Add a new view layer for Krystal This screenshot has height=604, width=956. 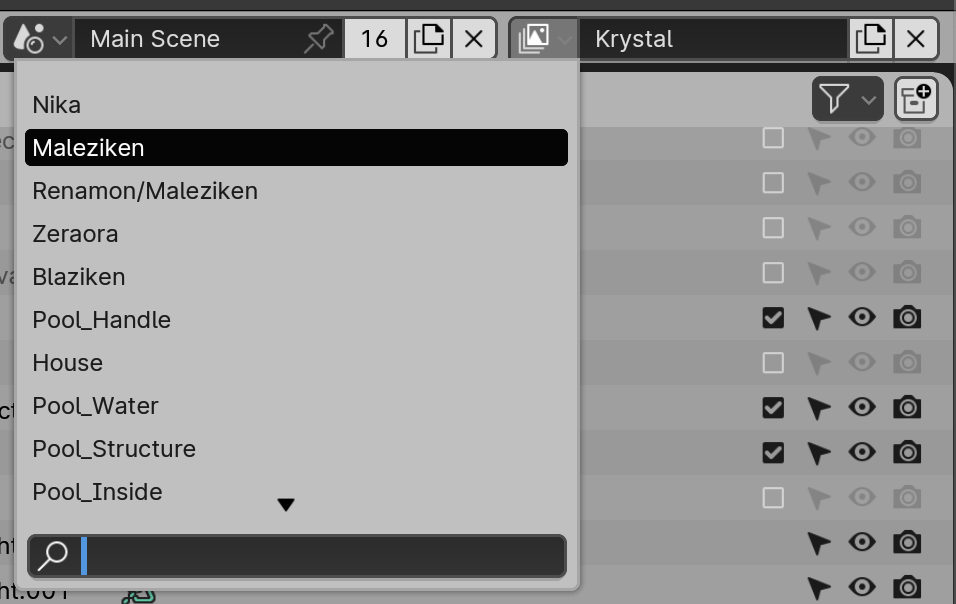pyautogui.click(x=871, y=39)
